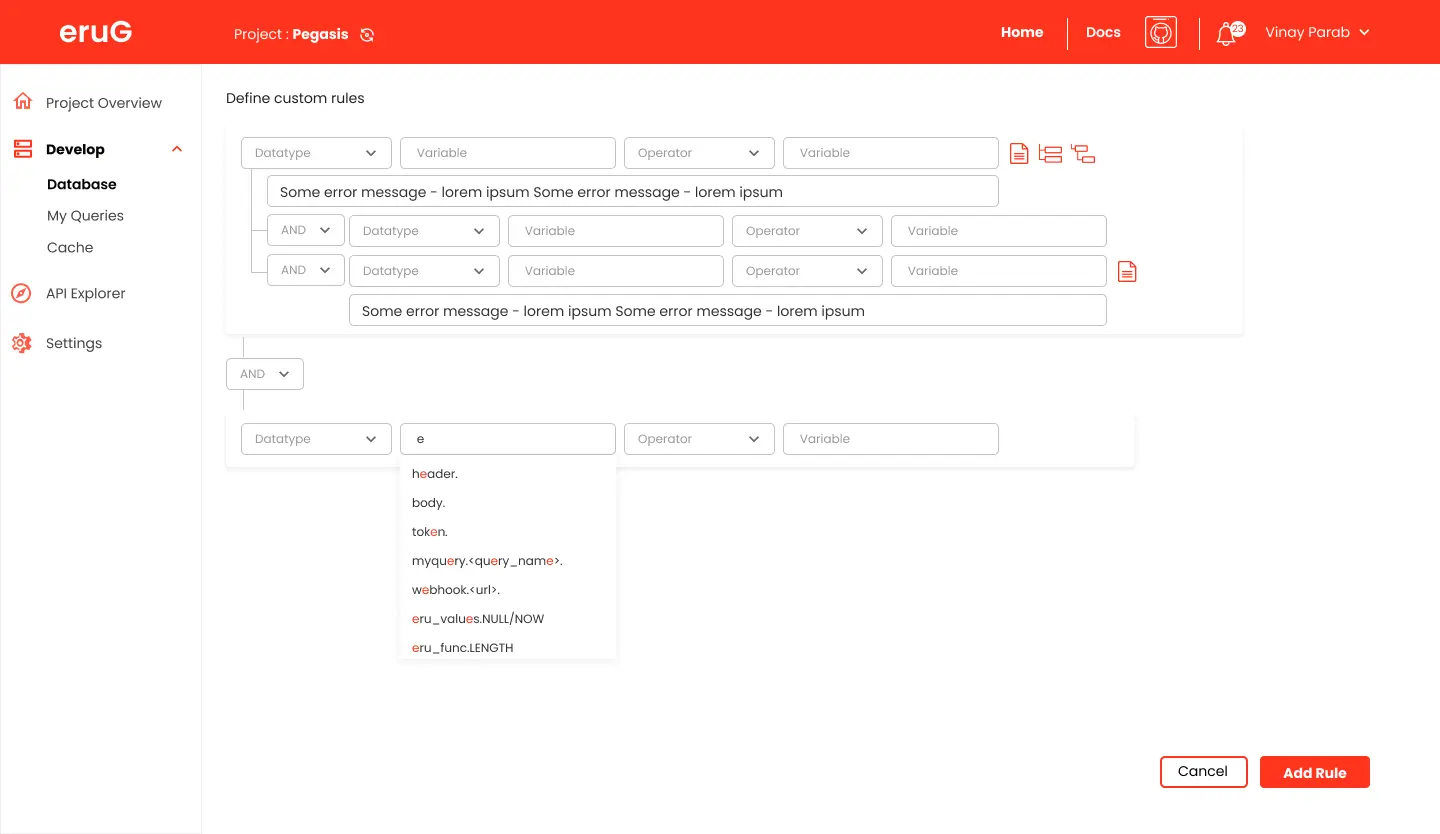Click the nested rule tree icon in first row

pos(1083,153)
